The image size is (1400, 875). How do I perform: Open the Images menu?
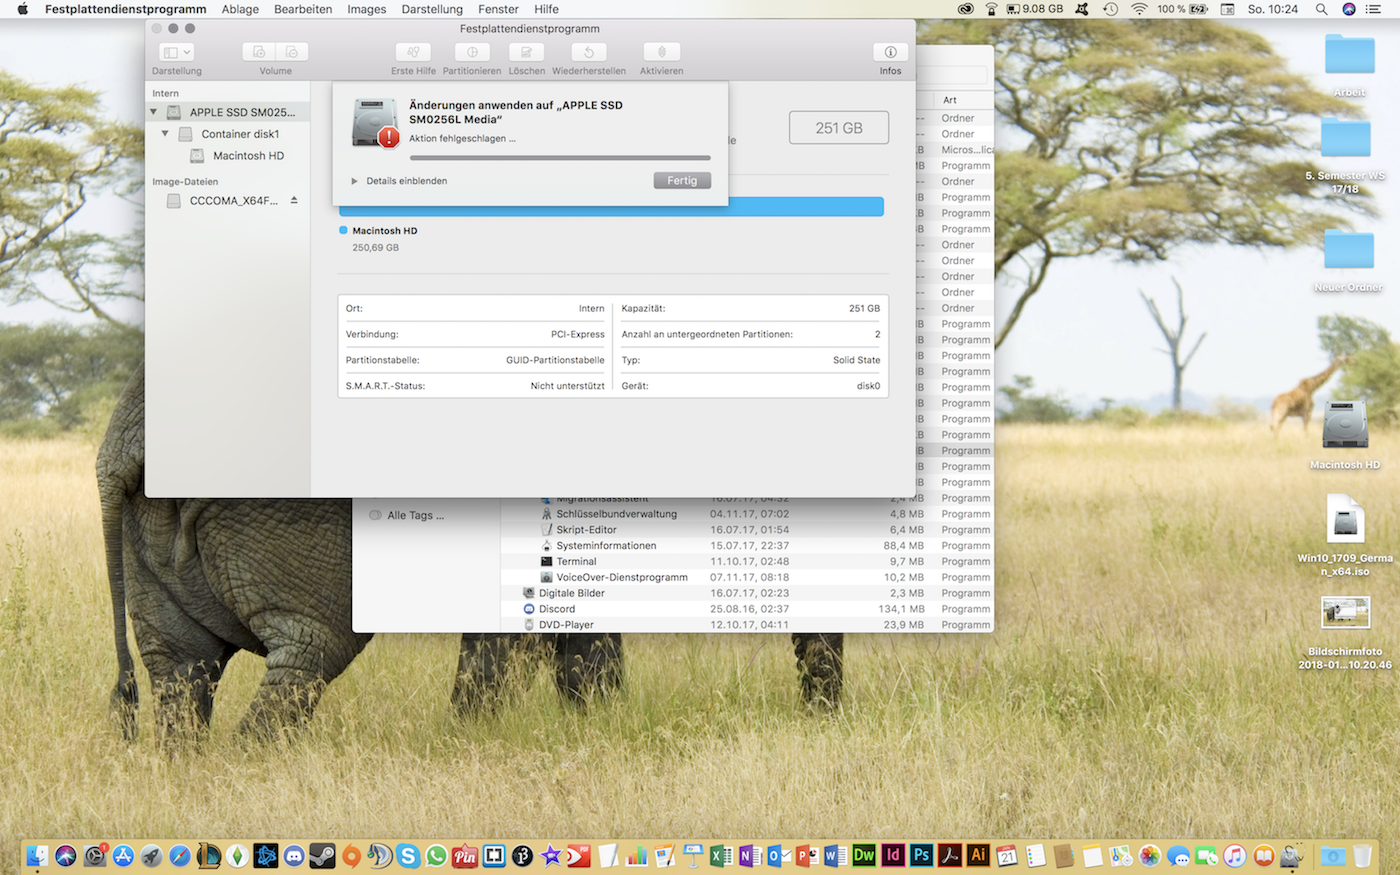[x=366, y=9]
